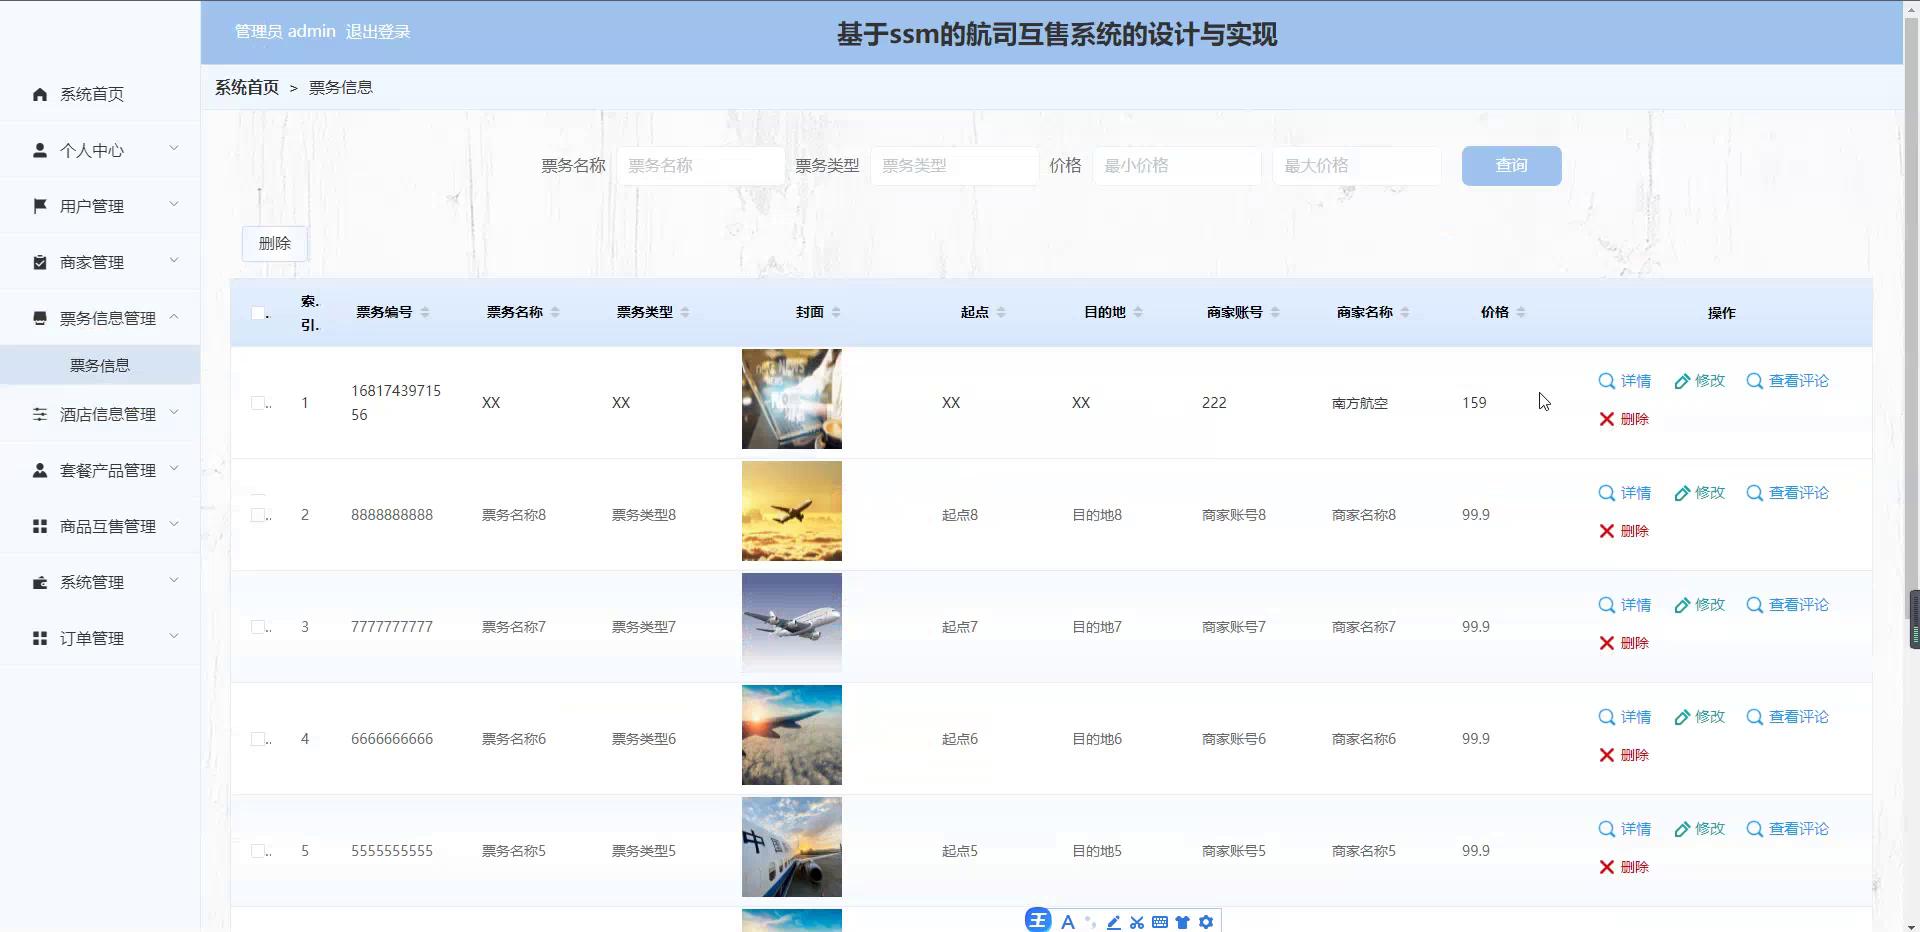Sort by 商家账号 column arrows

pos(1275,312)
